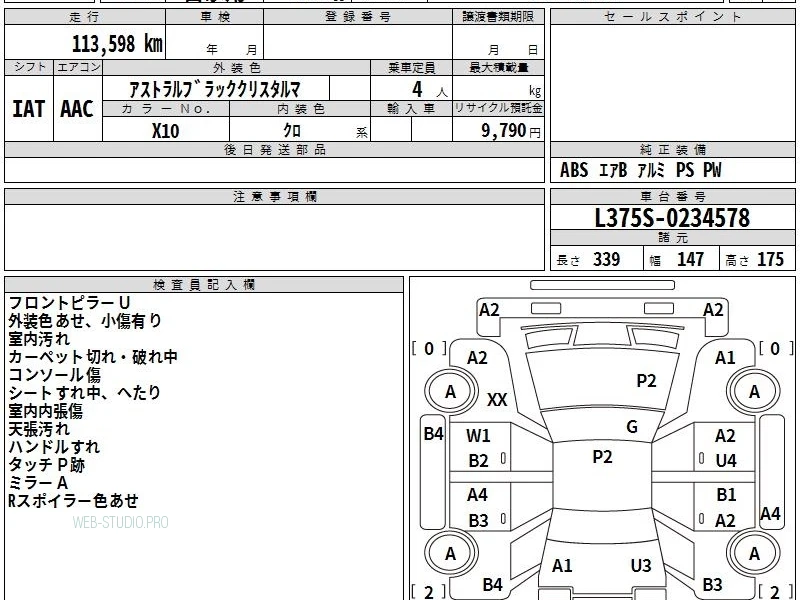
Task: Click the 最大積載量 header
Action: 498,67
